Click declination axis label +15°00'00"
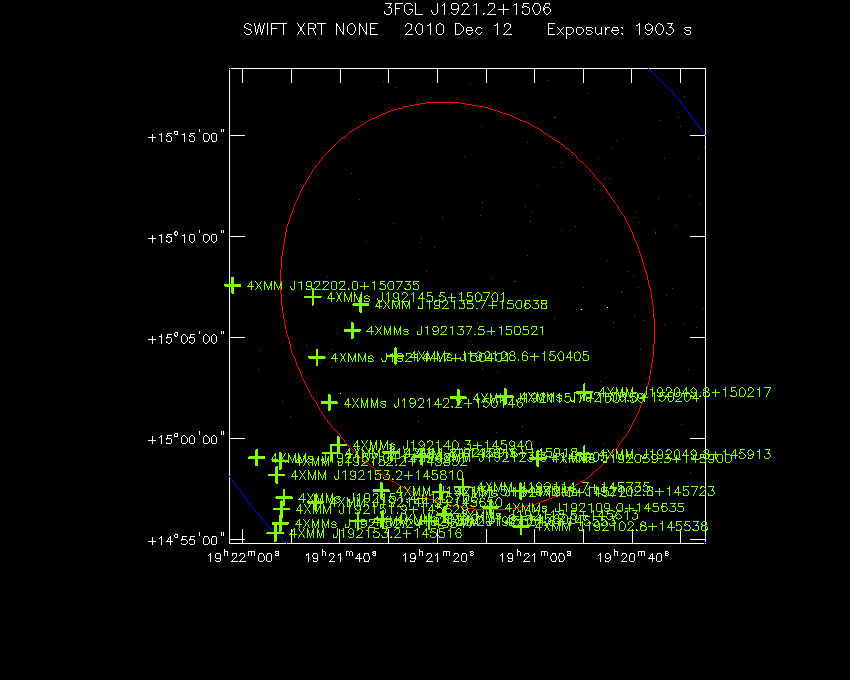 click(186, 439)
